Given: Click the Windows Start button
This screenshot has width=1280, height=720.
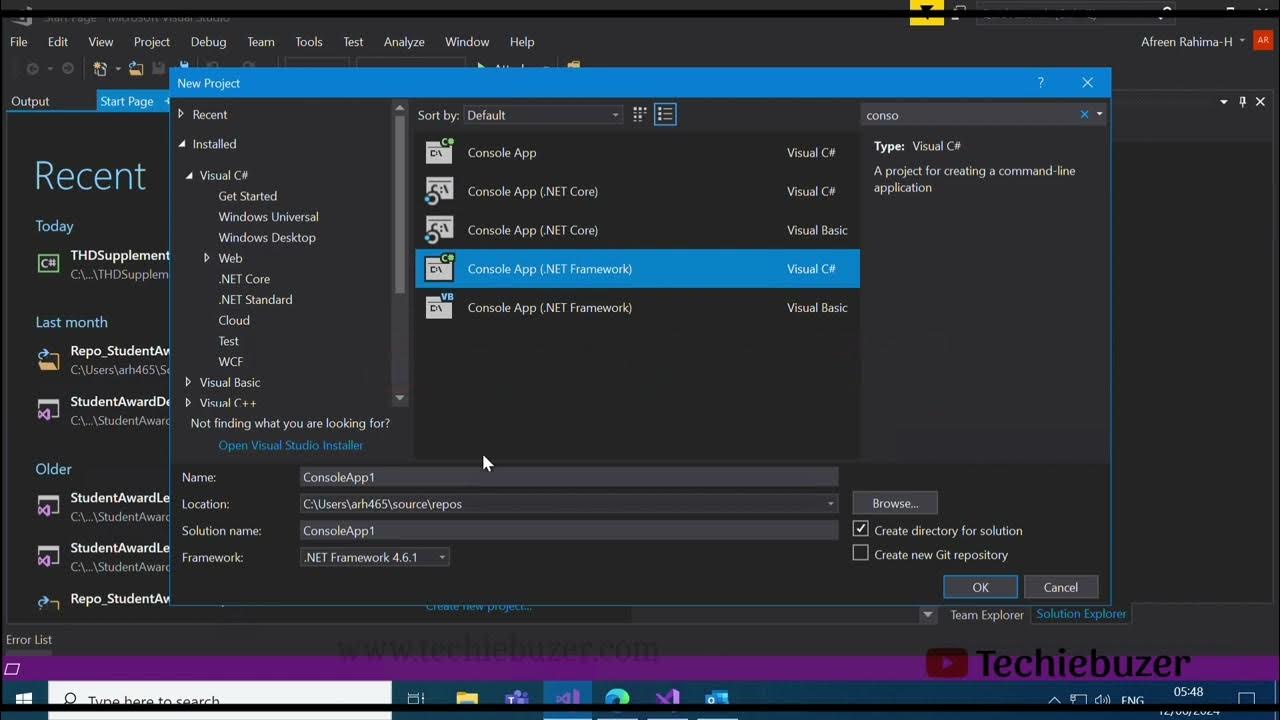Looking at the screenshot, I should [23, 698].
